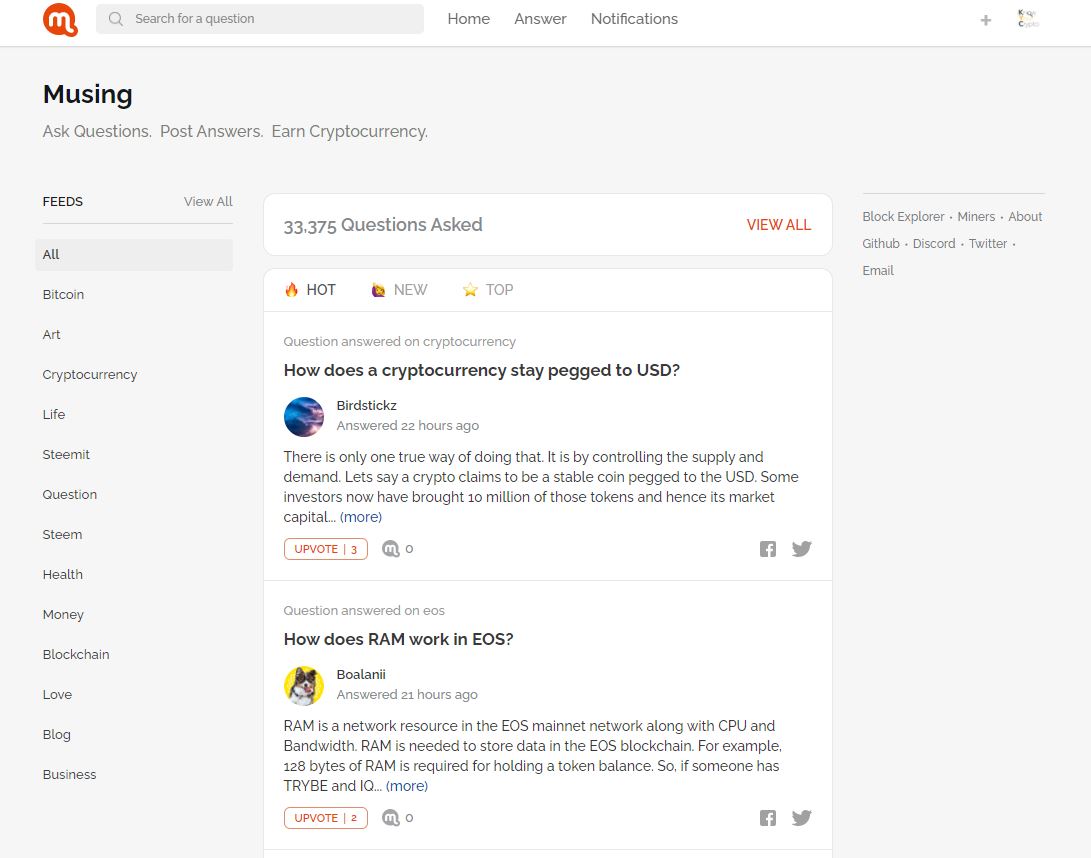This screenshot has height=858, width=1091.
Task: Upvote the USD pegged answer
Action: [x=326, y=549]
